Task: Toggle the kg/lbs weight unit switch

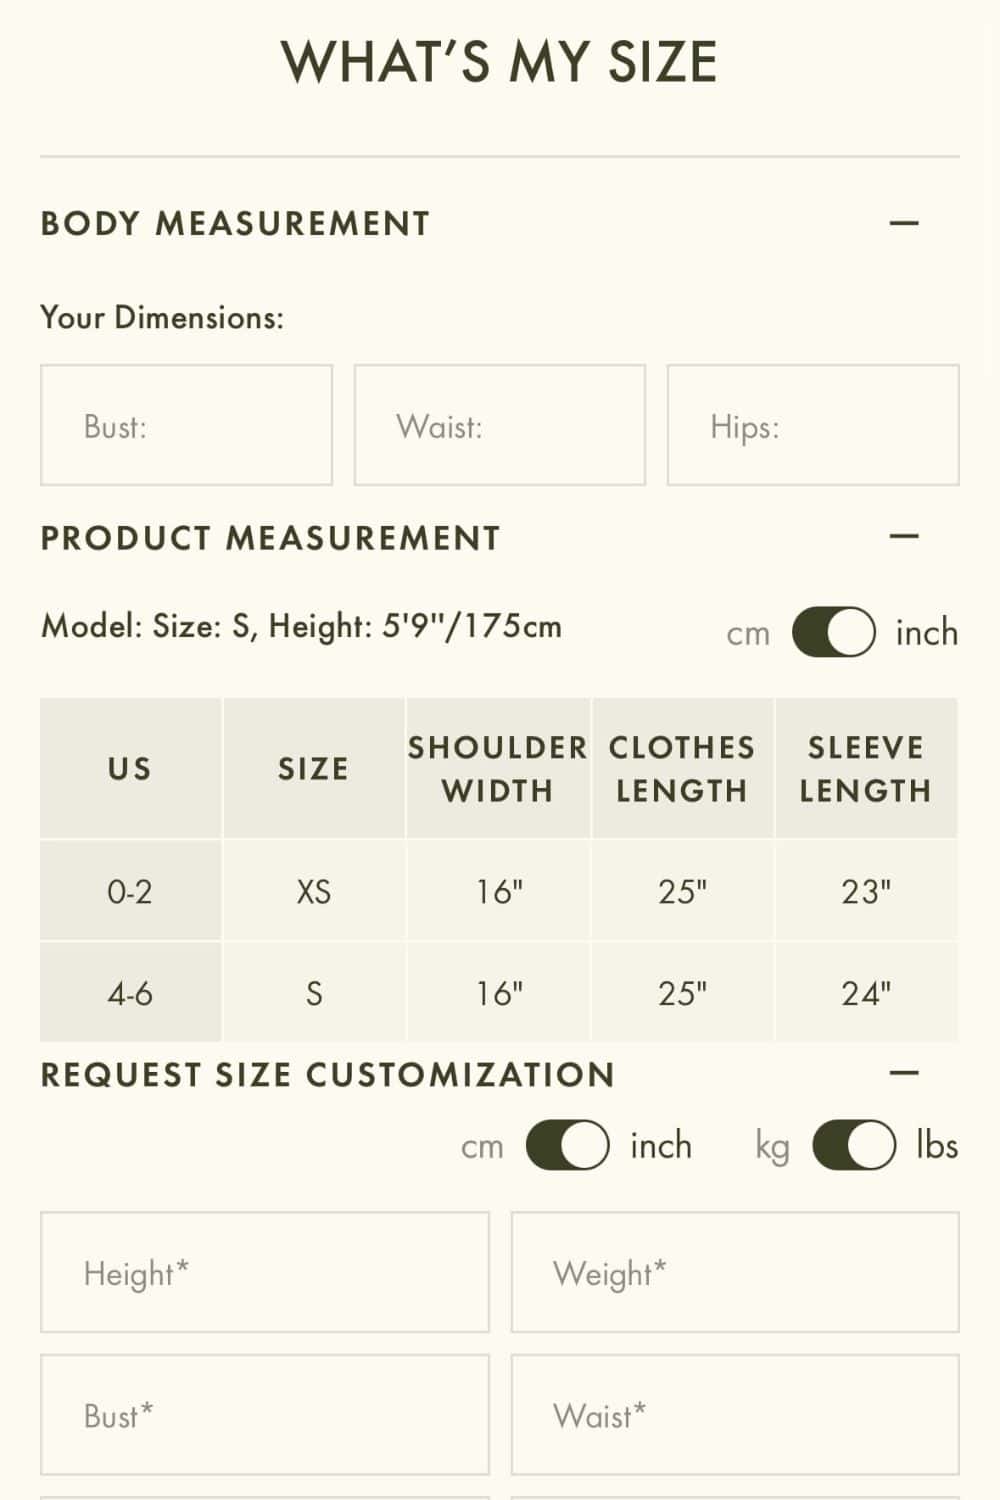Action: click(854, 1146)
